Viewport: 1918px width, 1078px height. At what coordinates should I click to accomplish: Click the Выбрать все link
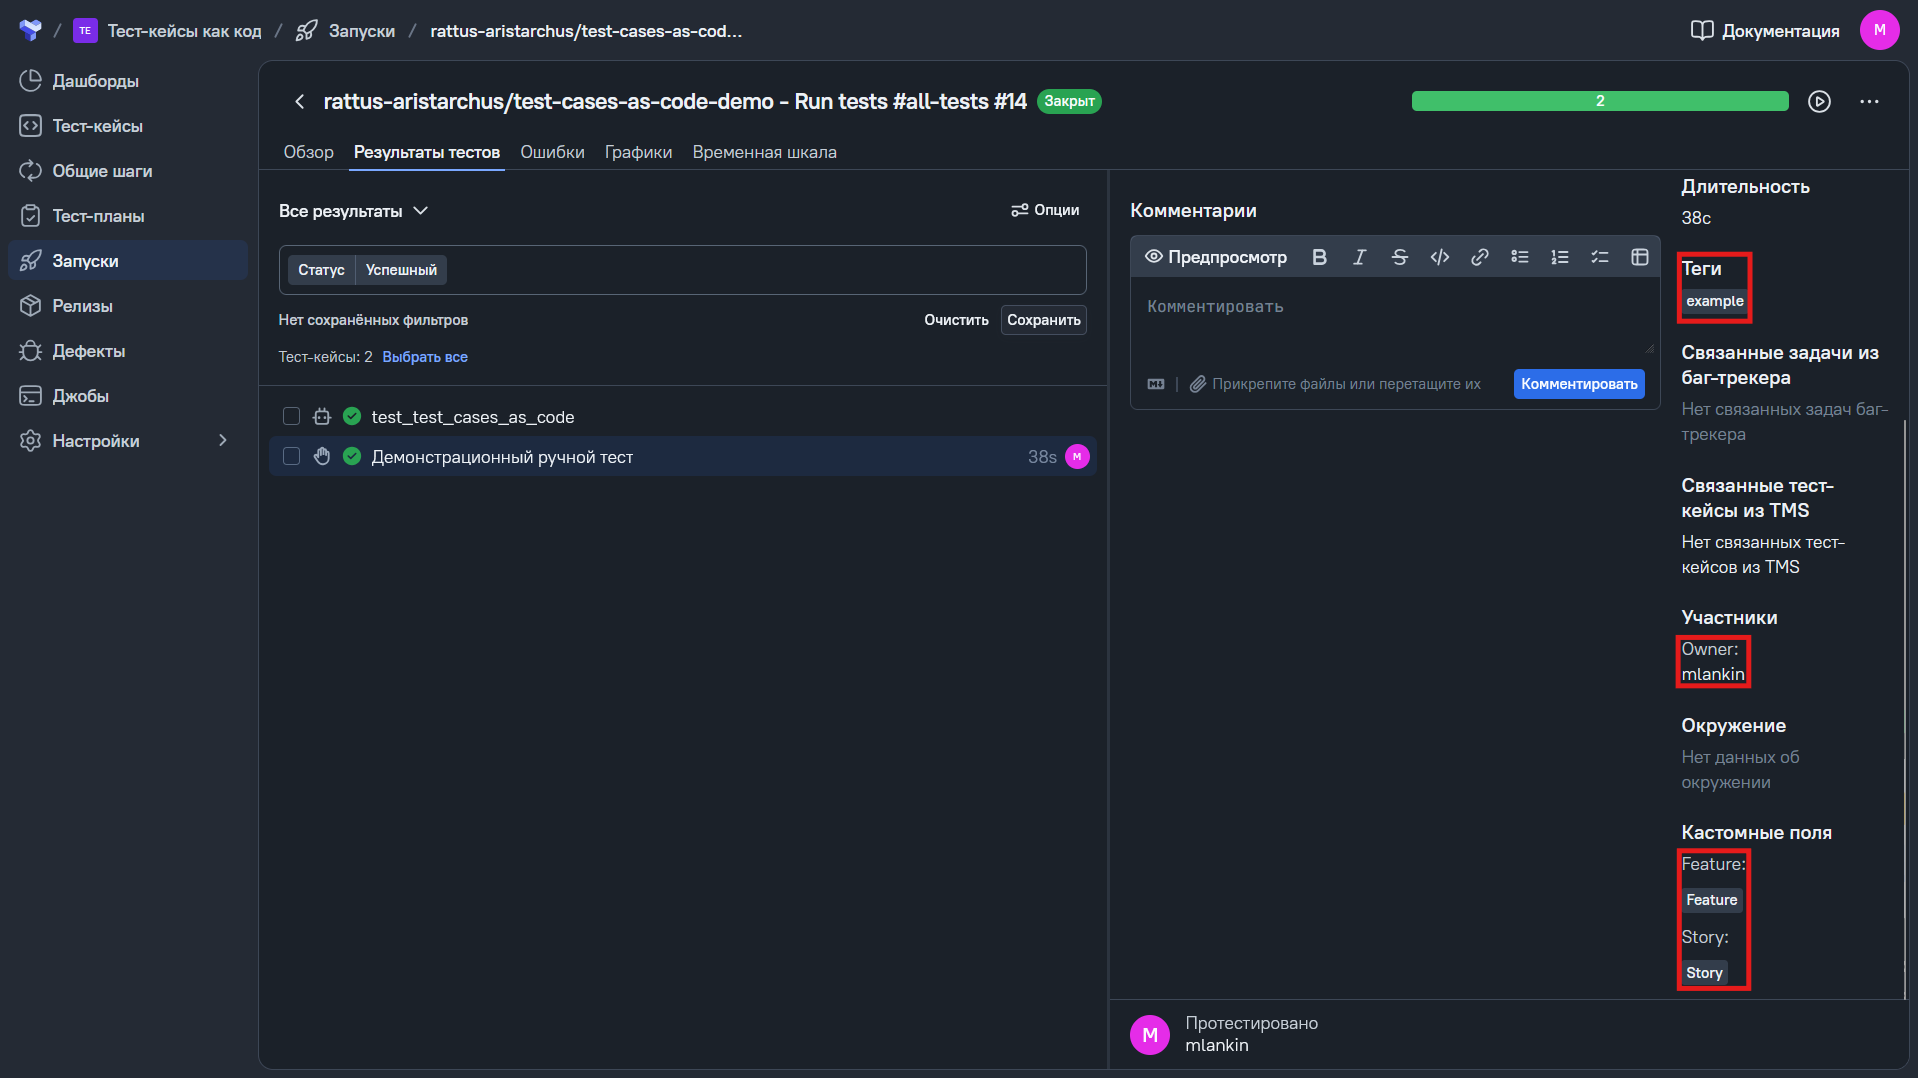425,357
